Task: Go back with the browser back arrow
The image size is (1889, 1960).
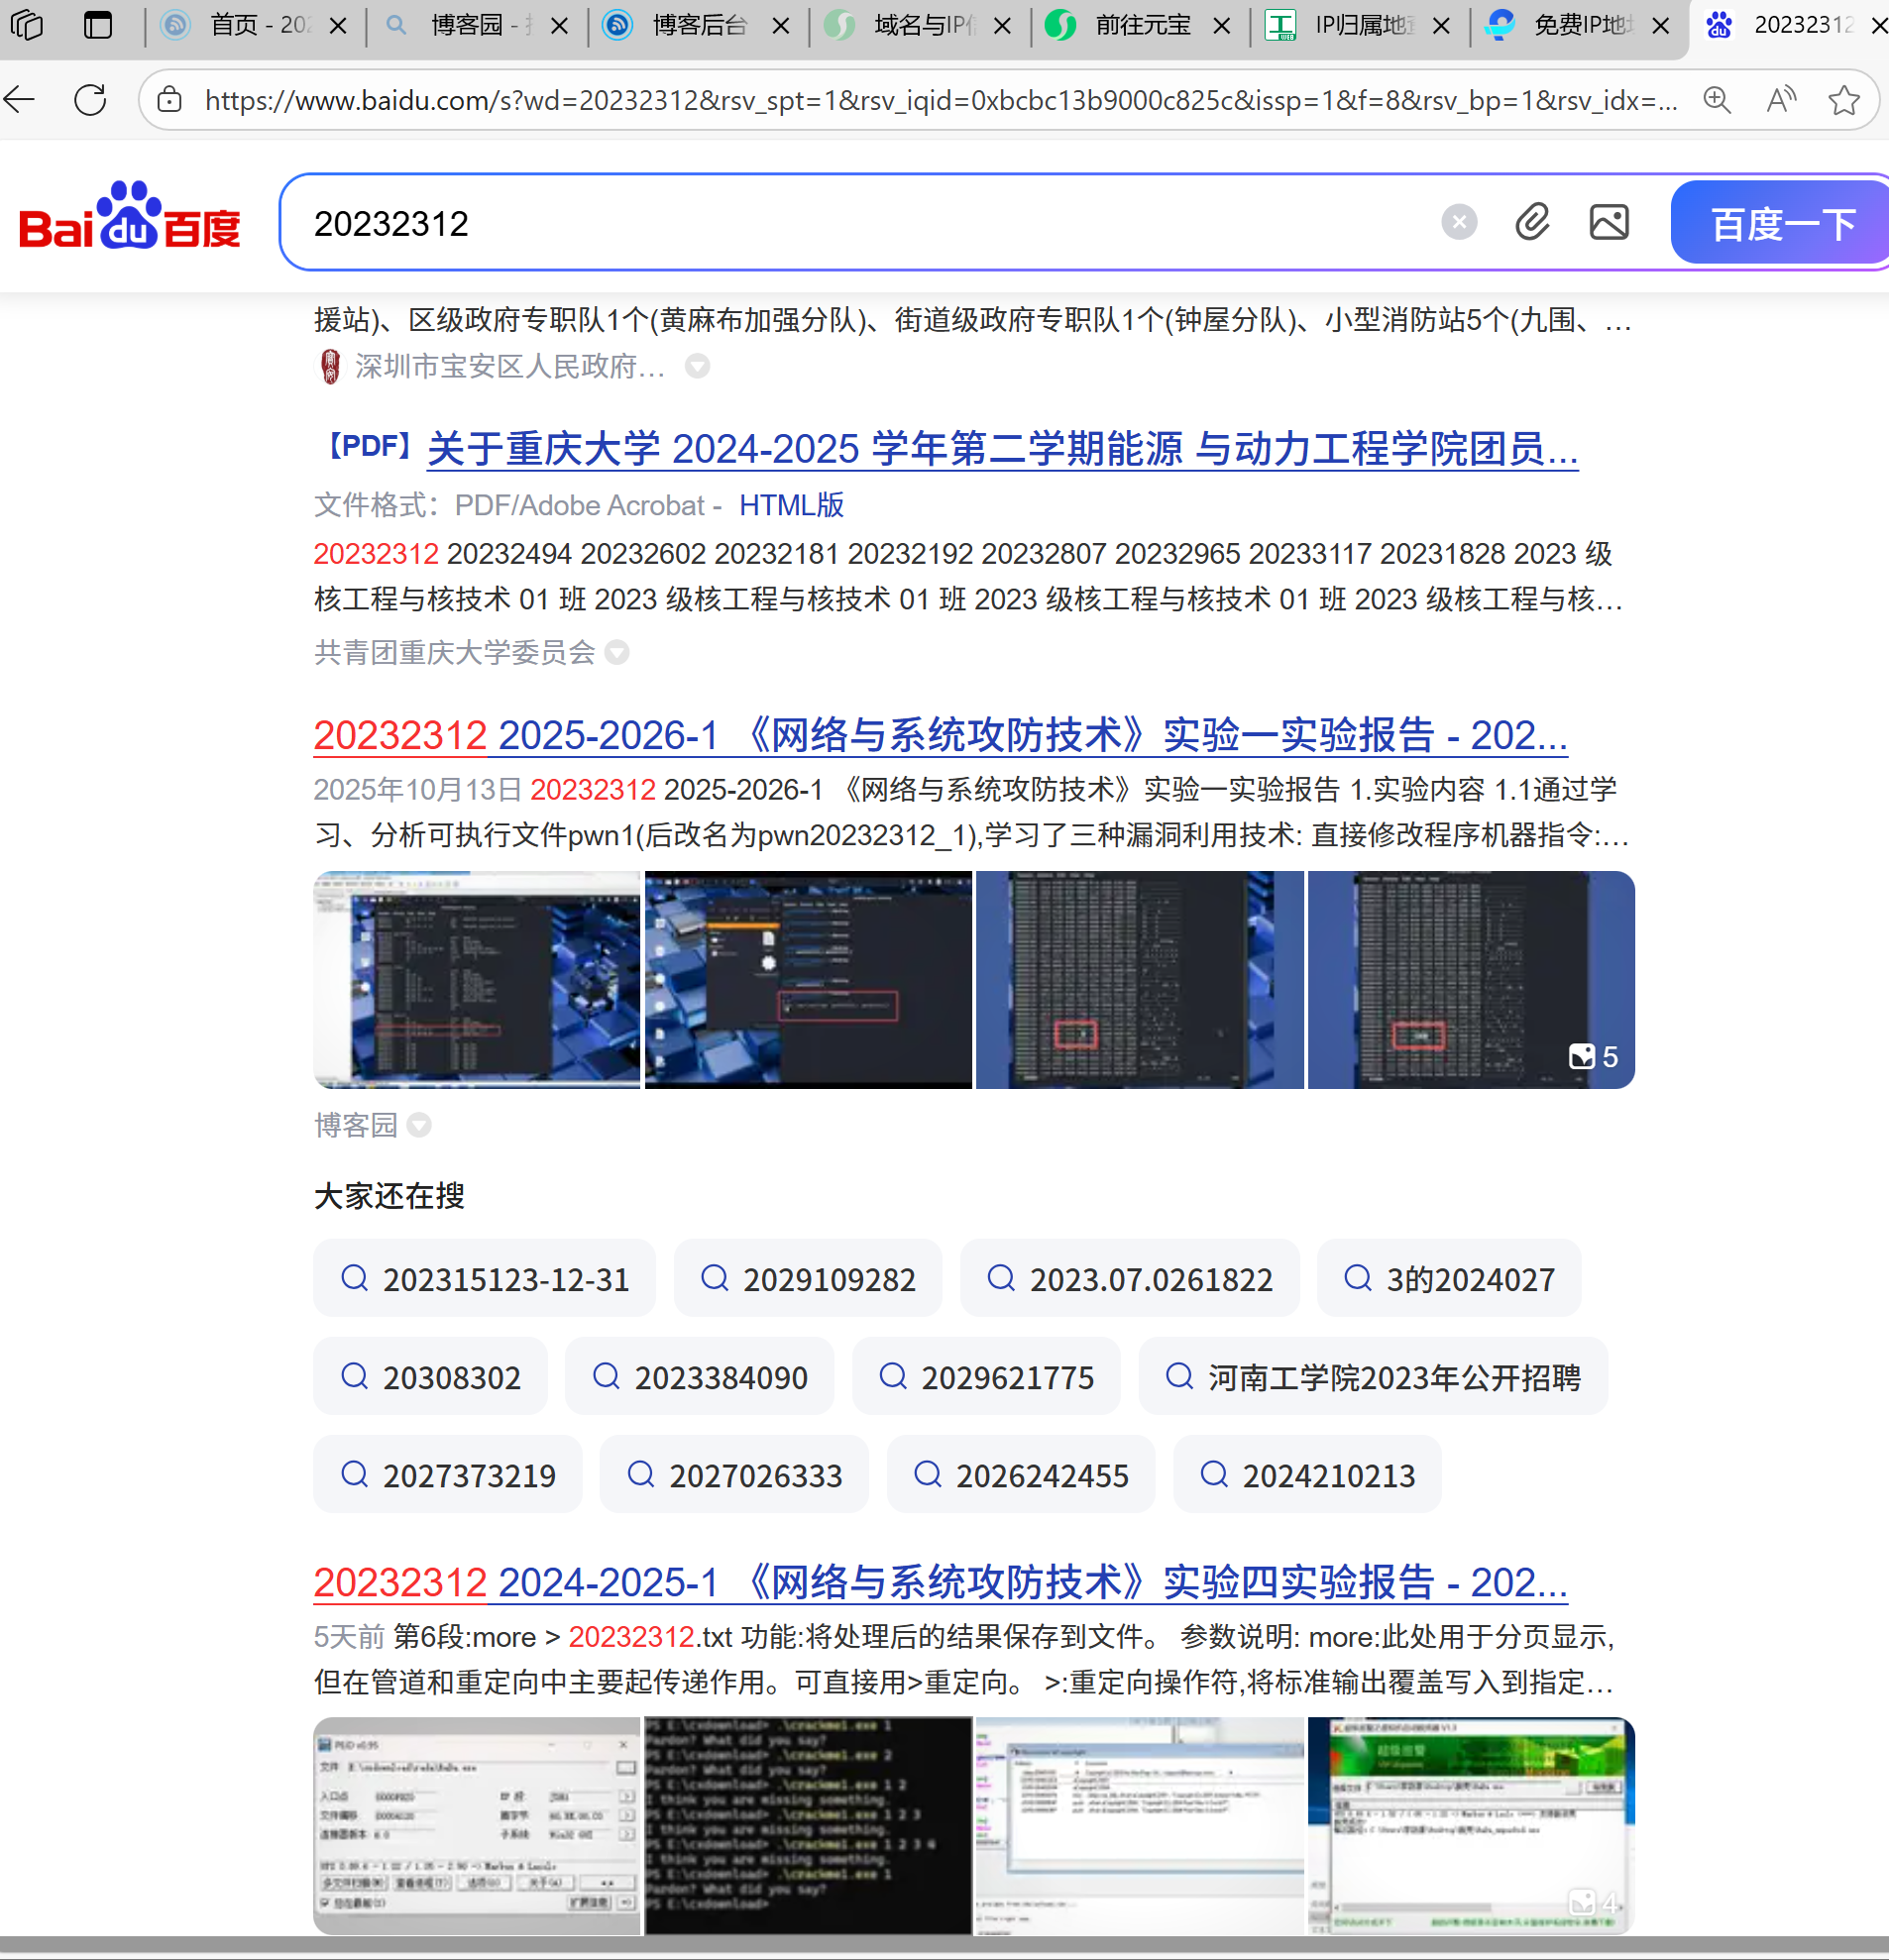Action: pos(20,99)
